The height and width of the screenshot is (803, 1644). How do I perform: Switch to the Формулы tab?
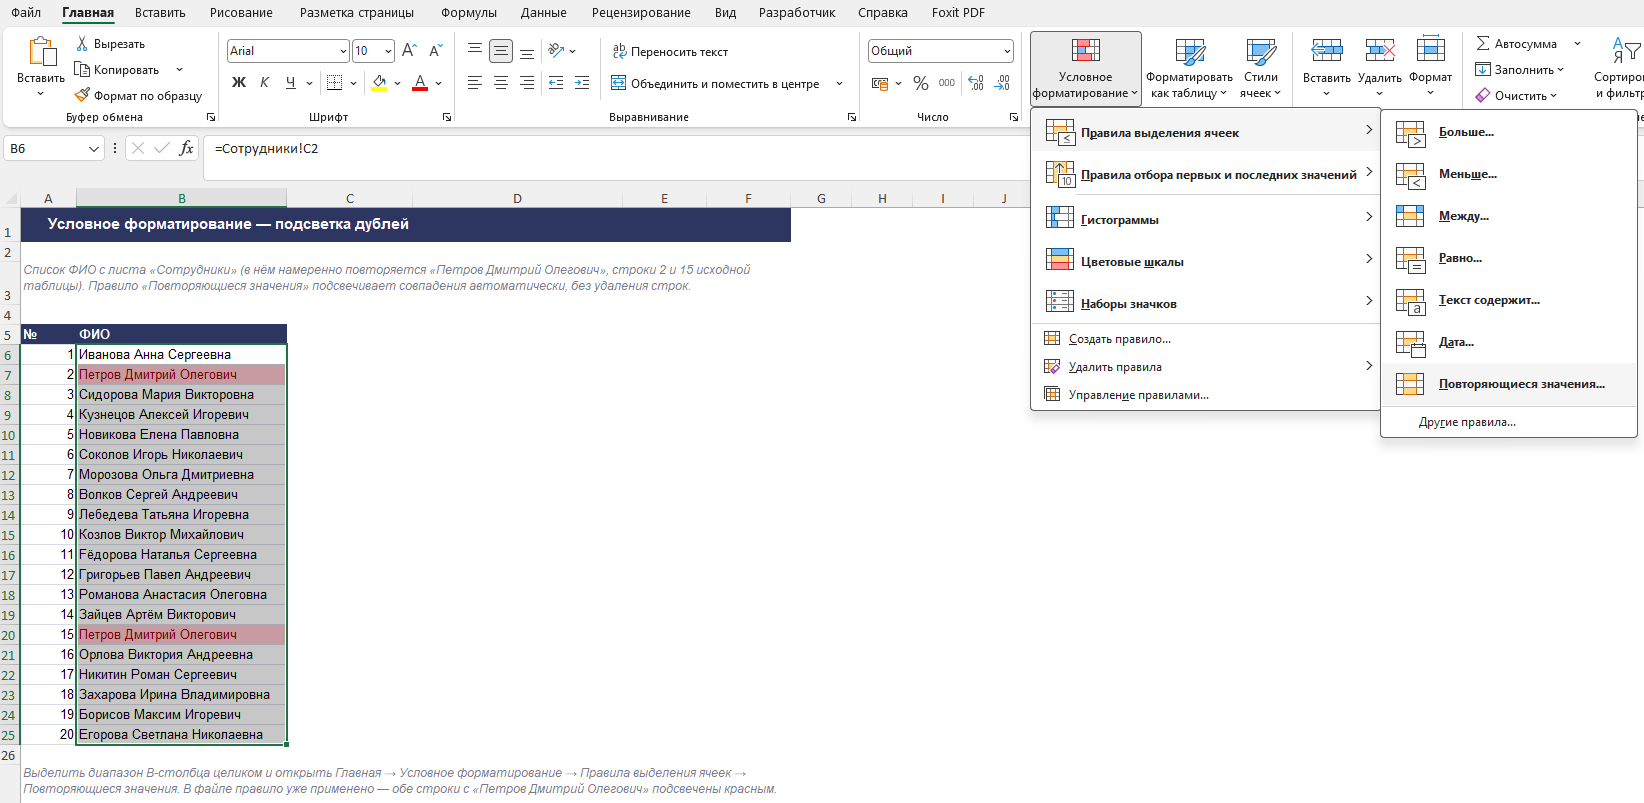point(469,13)
